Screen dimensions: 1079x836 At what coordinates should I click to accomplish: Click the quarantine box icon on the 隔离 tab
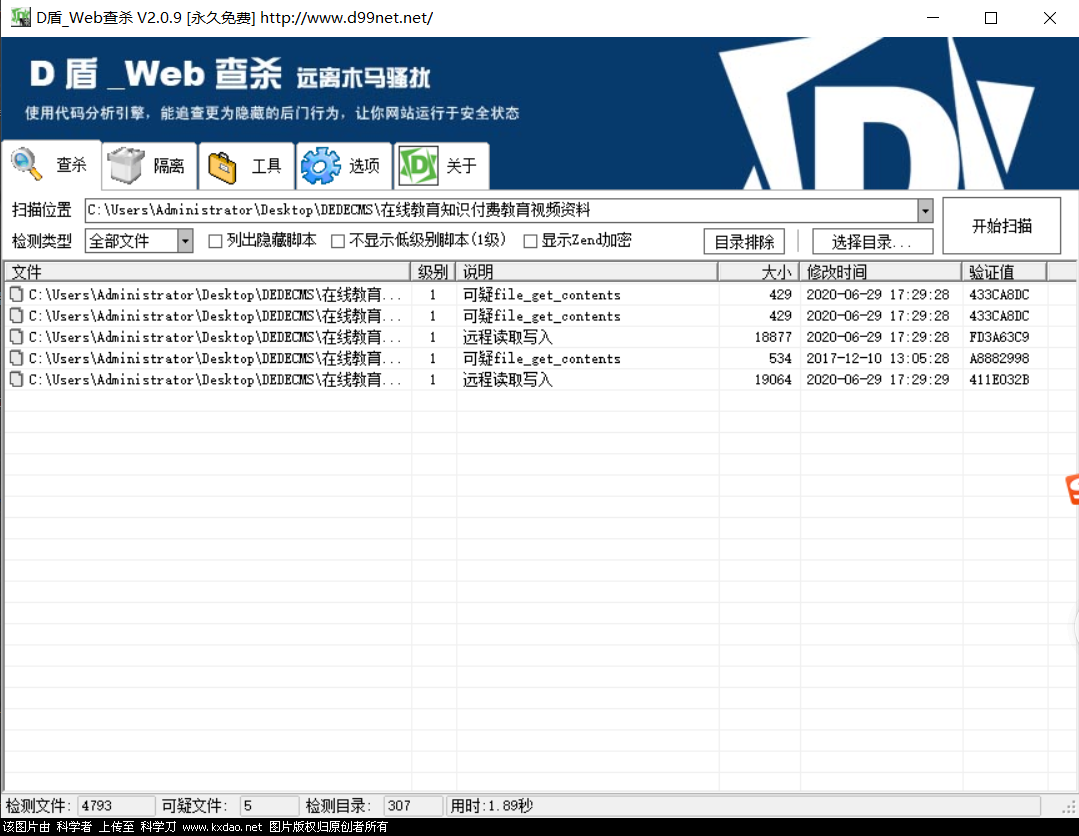click(126, 165)
